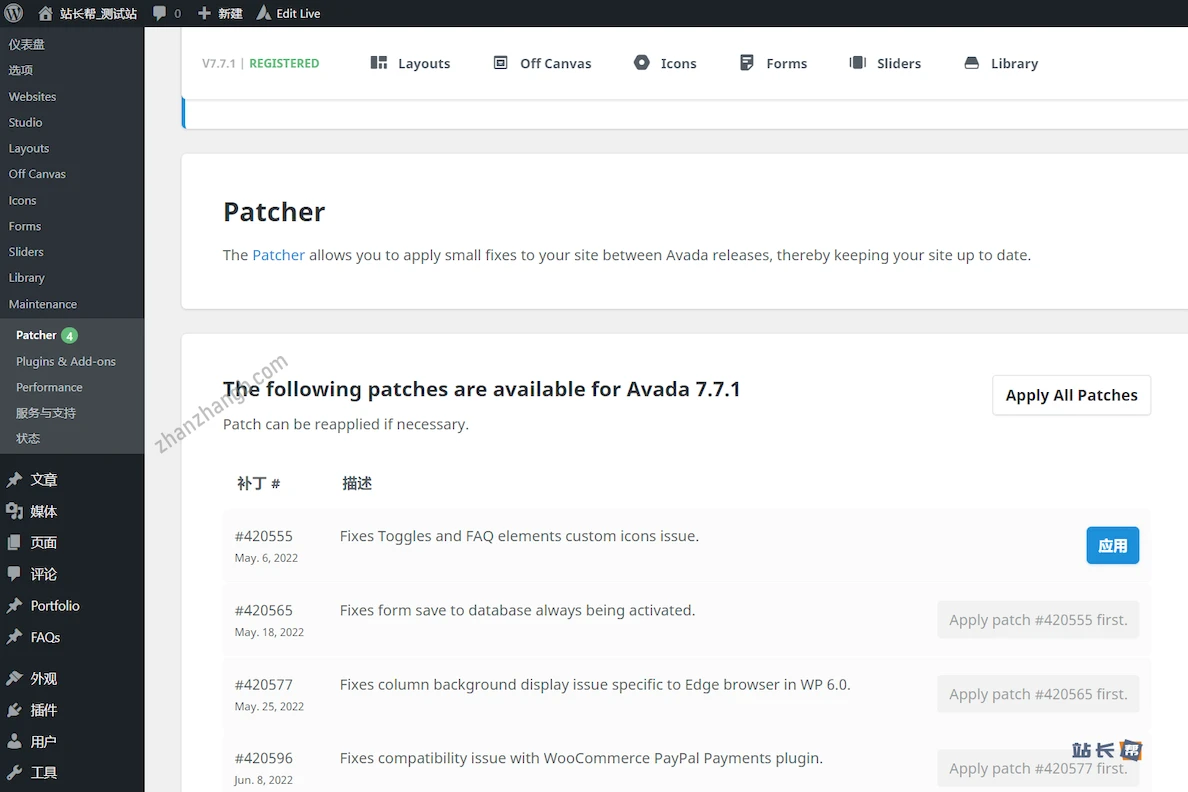The image size is (1188, 792).
Task: Click the Apply All Patches button
Action: point(1071,395)
